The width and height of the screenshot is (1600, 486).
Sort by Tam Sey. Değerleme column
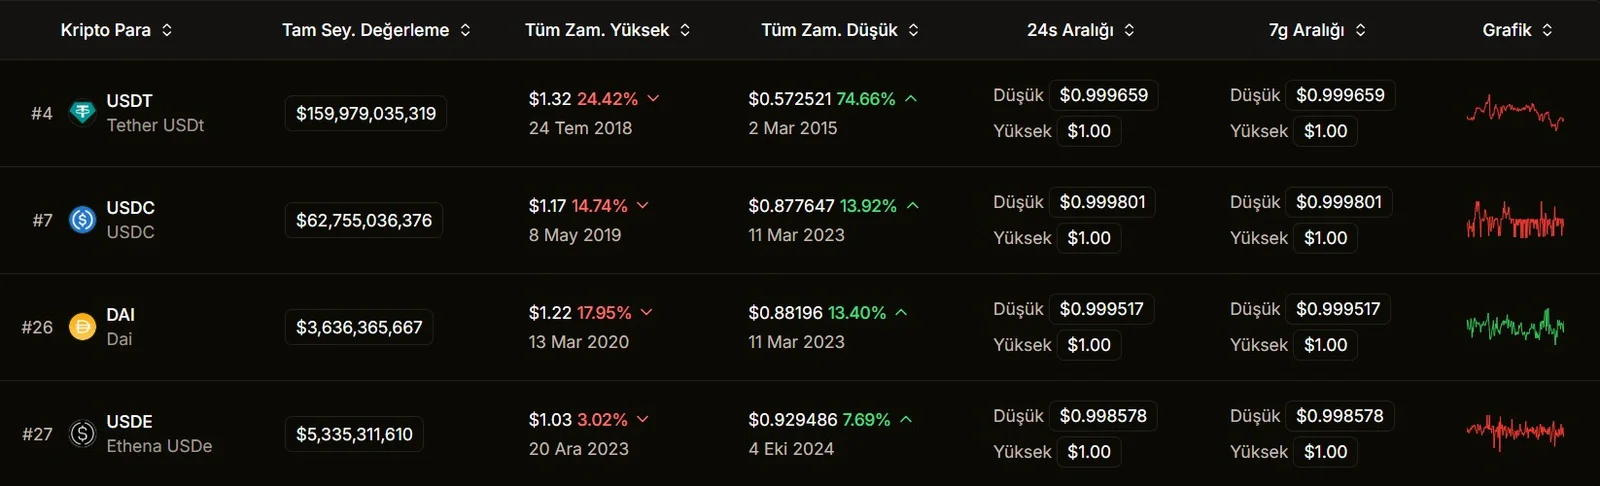pyautogui.click(x=377, y=30)
